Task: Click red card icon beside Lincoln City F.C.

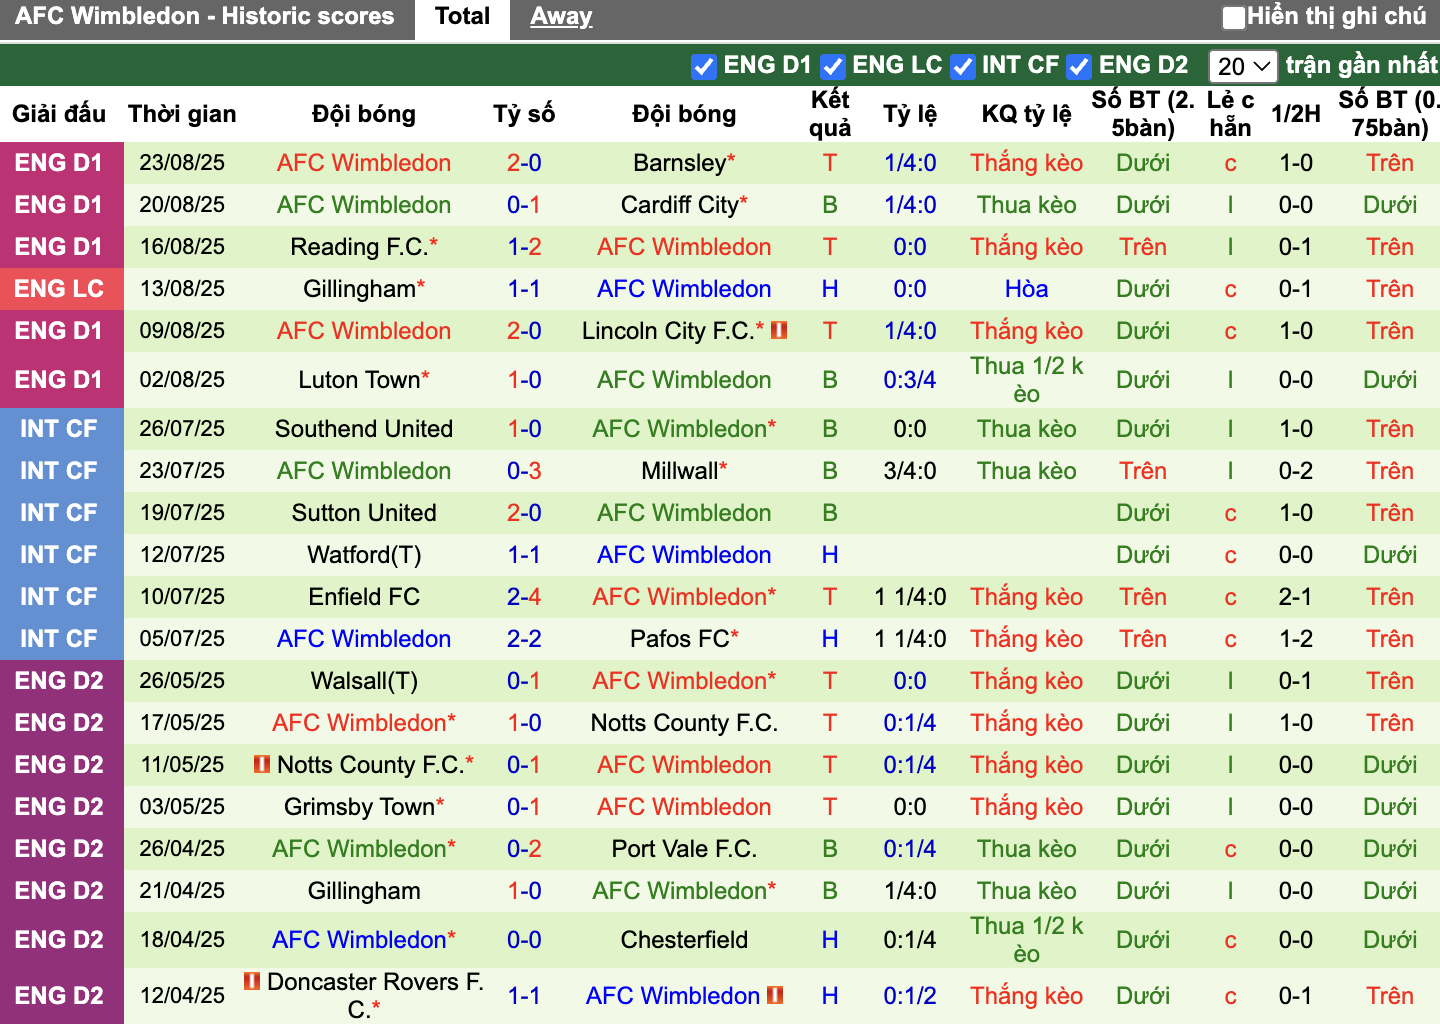Action: pos(779,330)
